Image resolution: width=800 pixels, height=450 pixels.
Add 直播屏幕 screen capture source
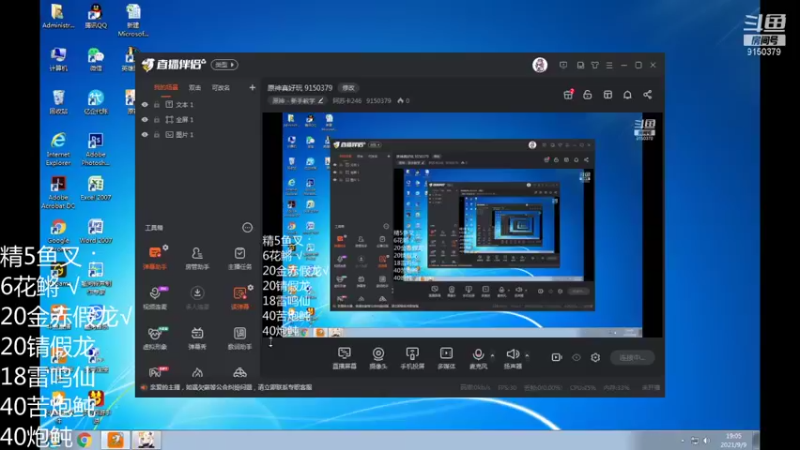(344, 358)
